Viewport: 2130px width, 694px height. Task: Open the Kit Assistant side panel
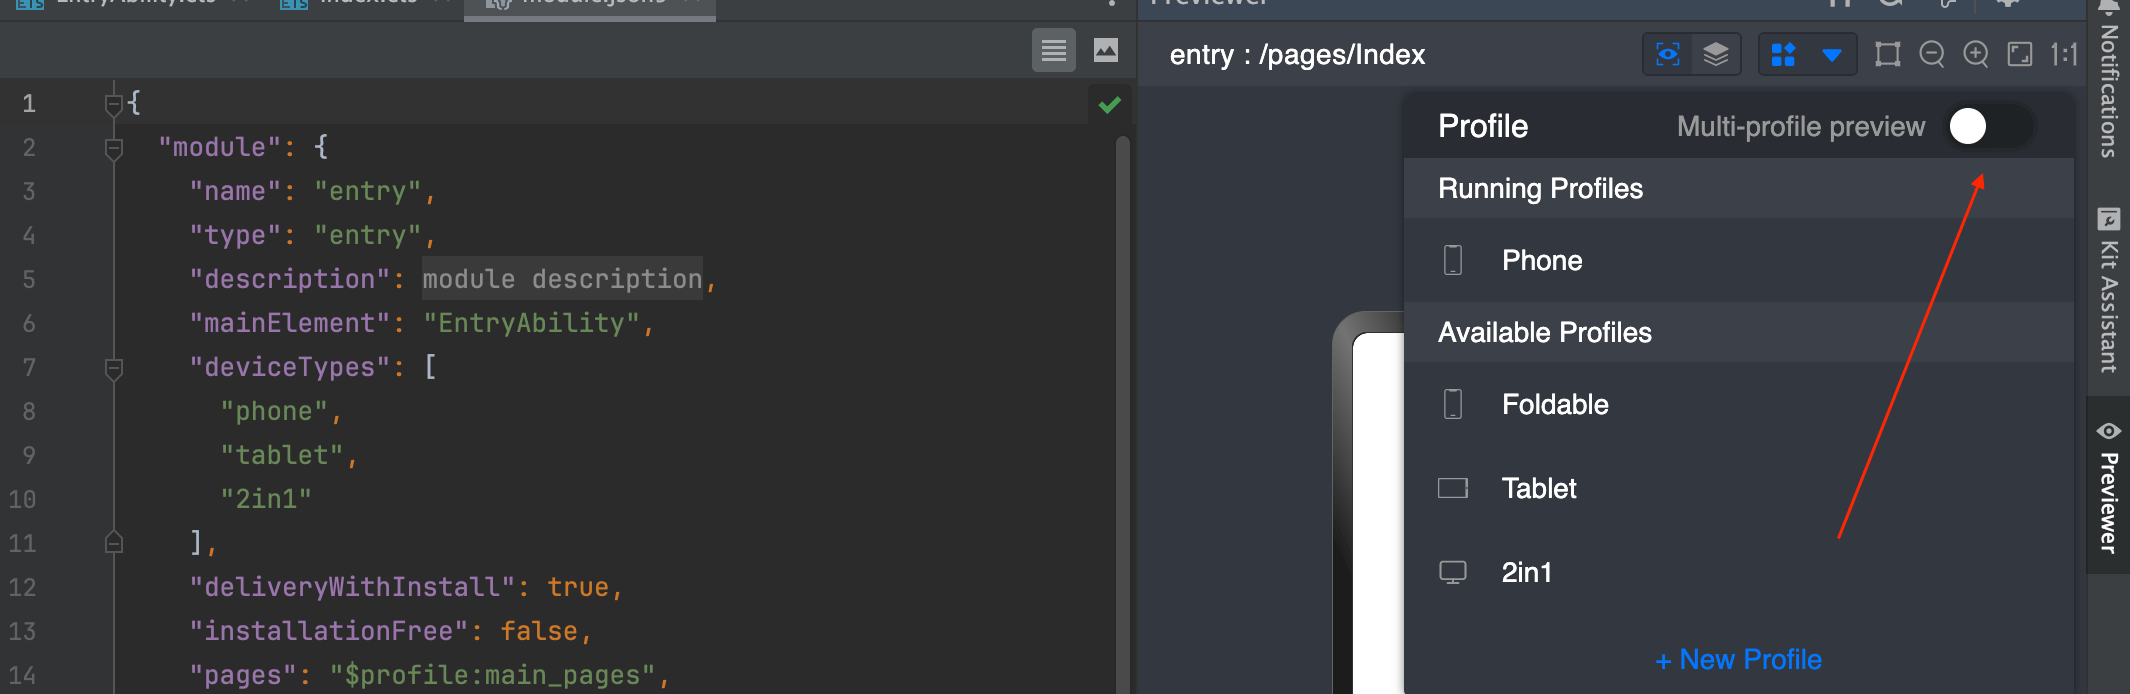click(2108, 290)
